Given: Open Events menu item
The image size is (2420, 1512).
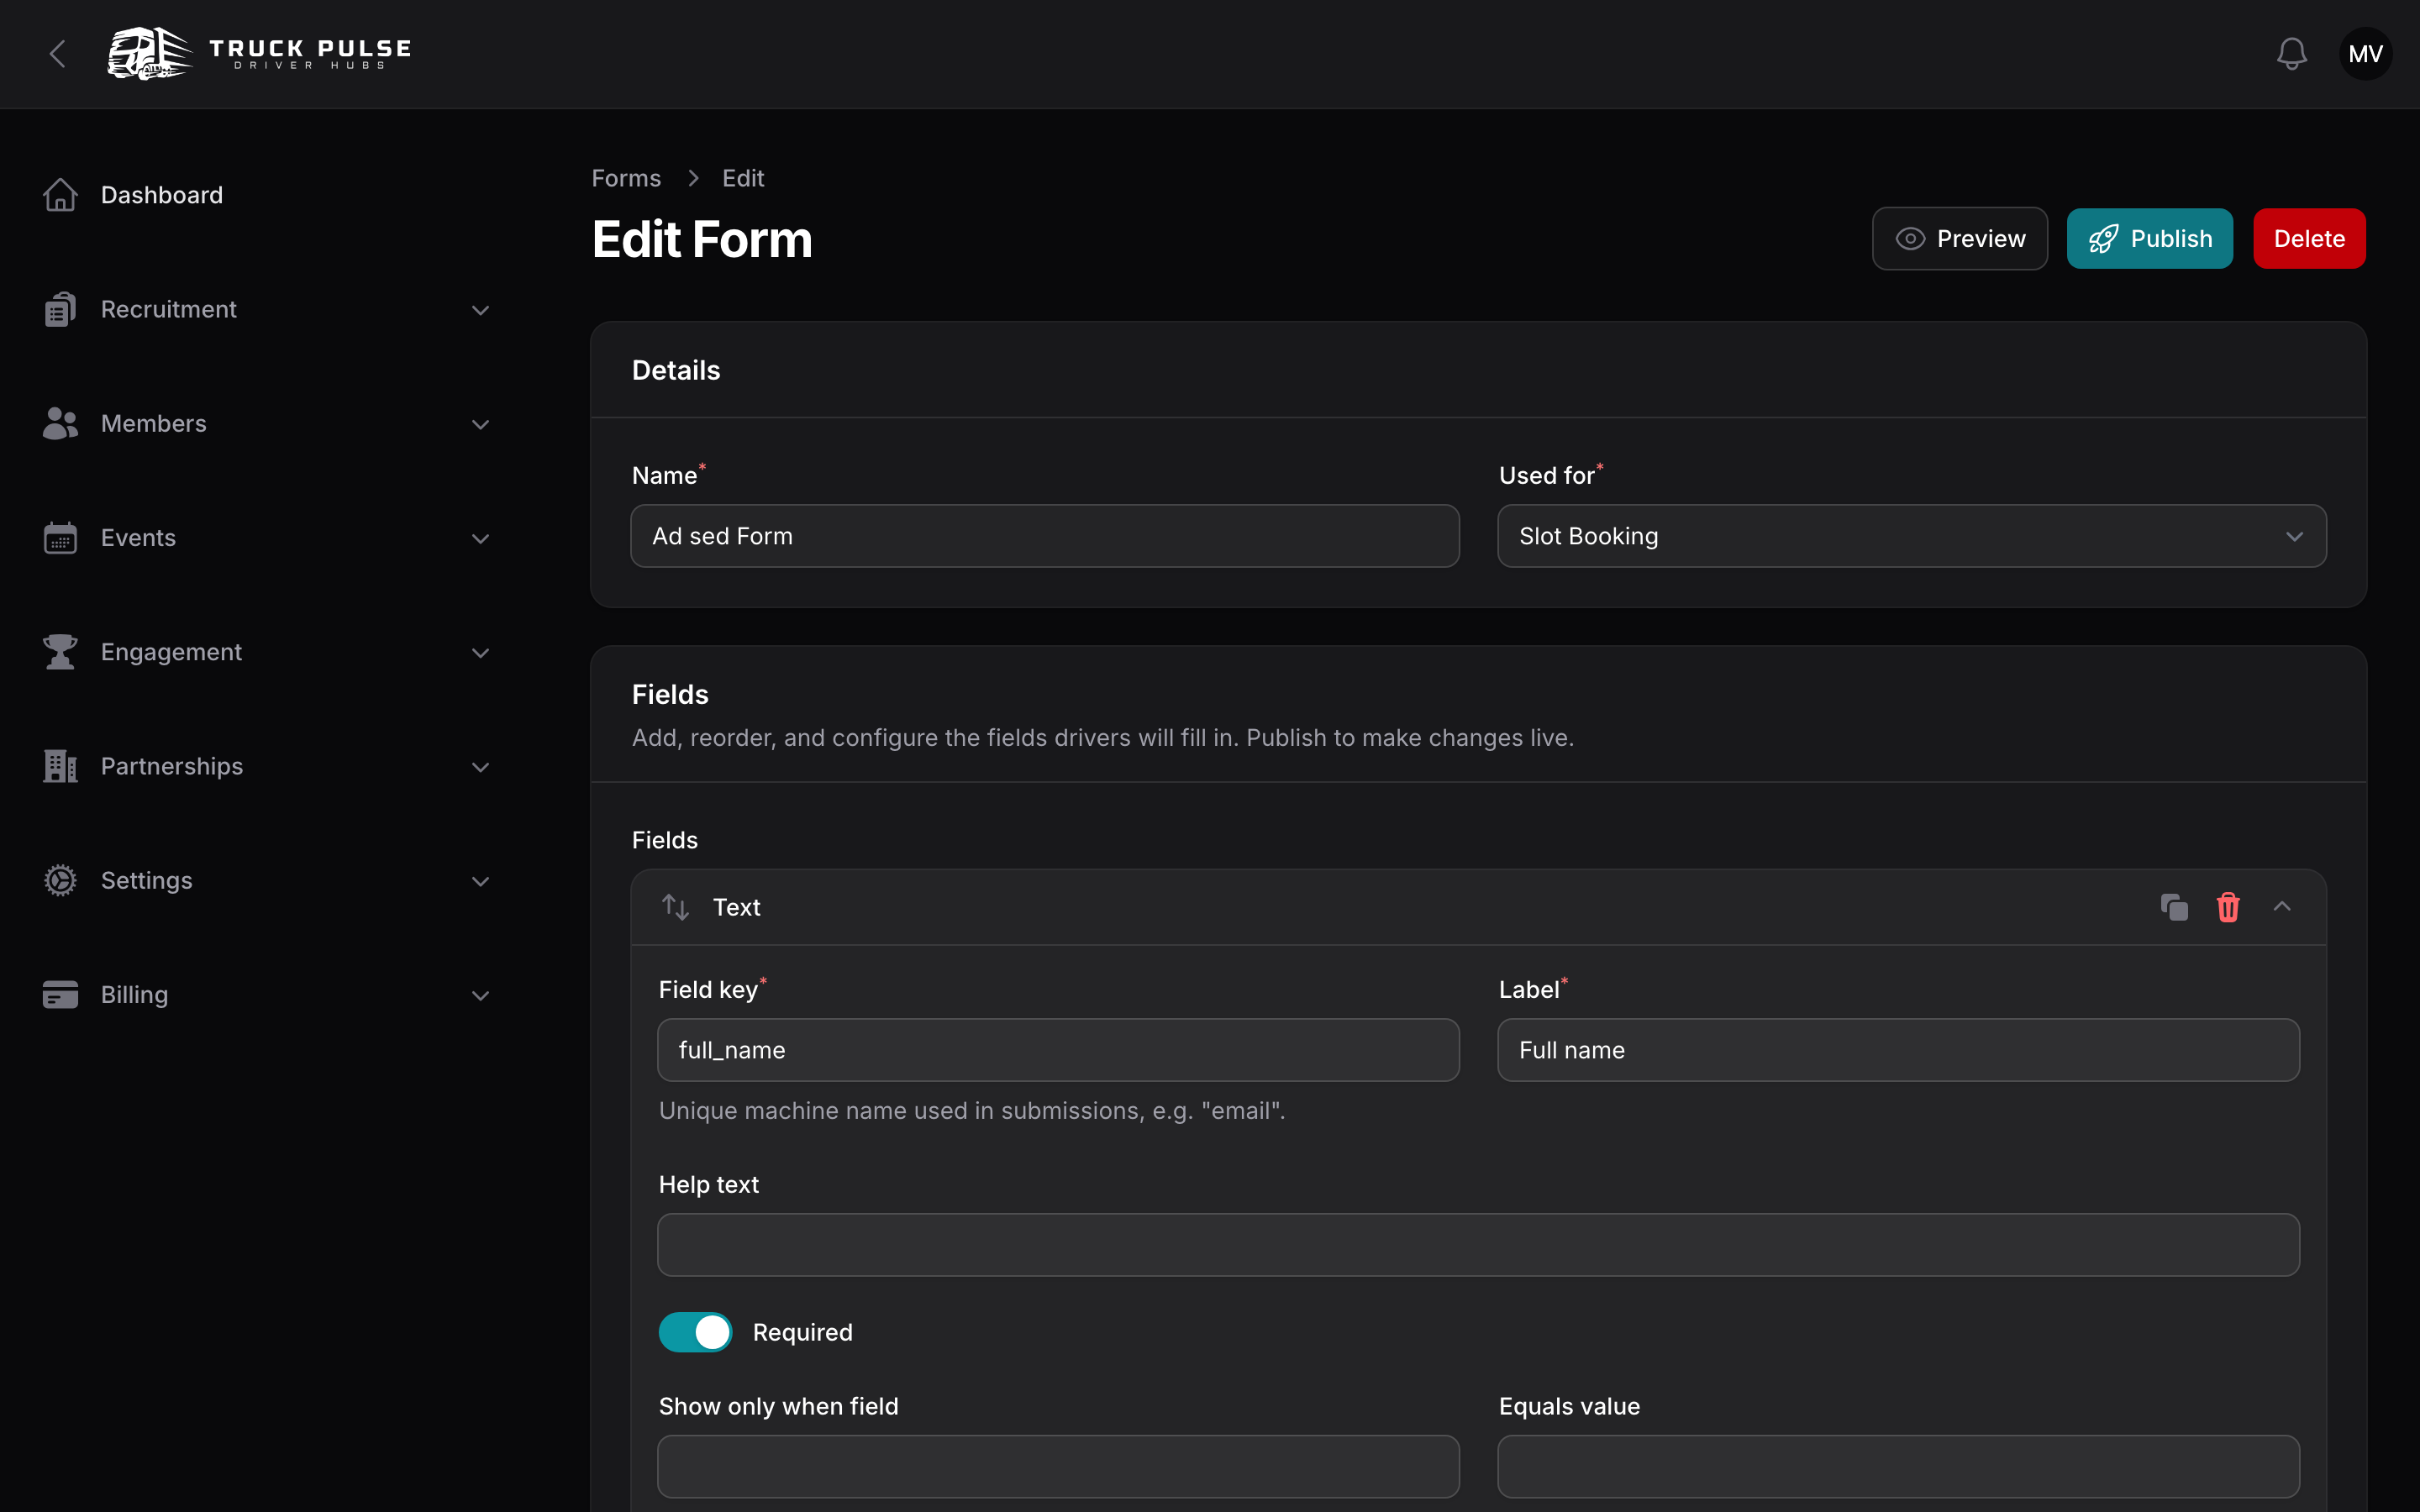Looking at the screenshot, I should coord(138,538).
